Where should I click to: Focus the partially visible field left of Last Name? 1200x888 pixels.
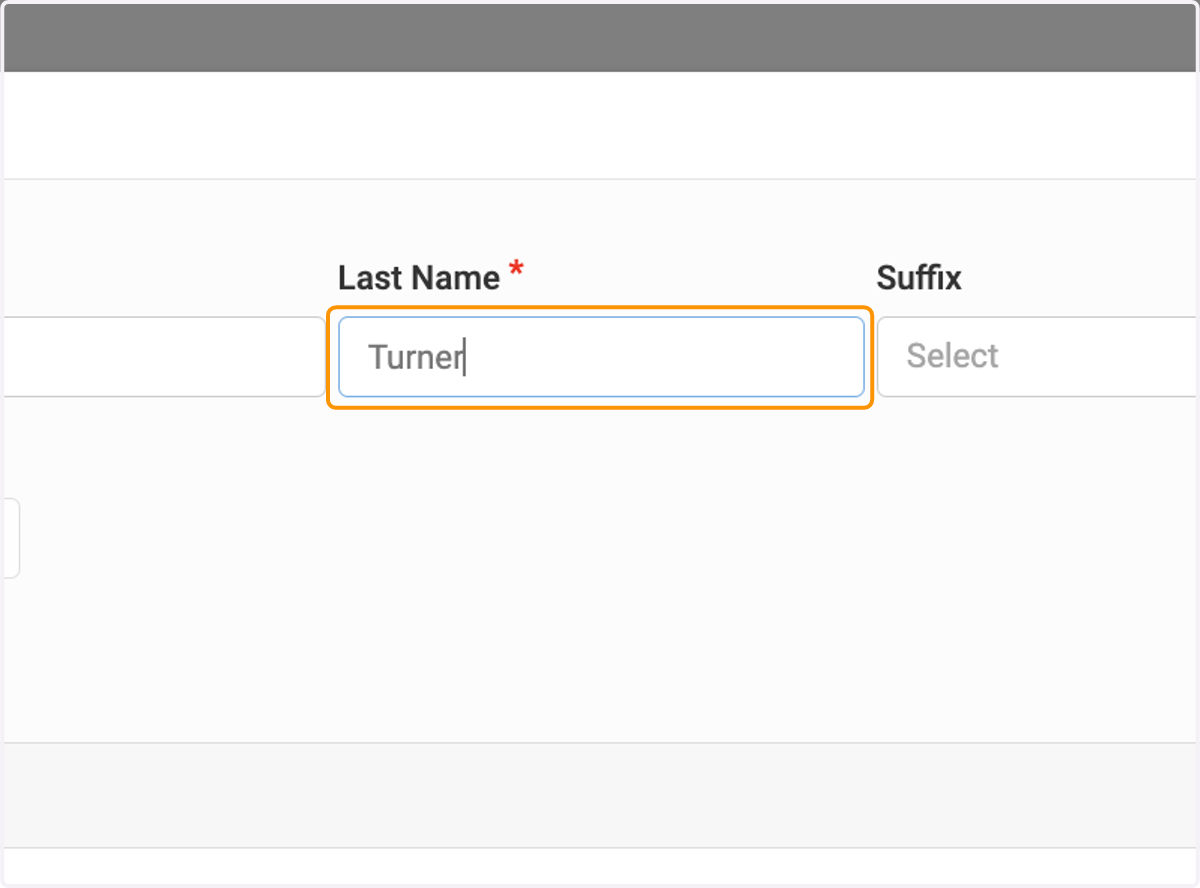click(x=163, y=357)
